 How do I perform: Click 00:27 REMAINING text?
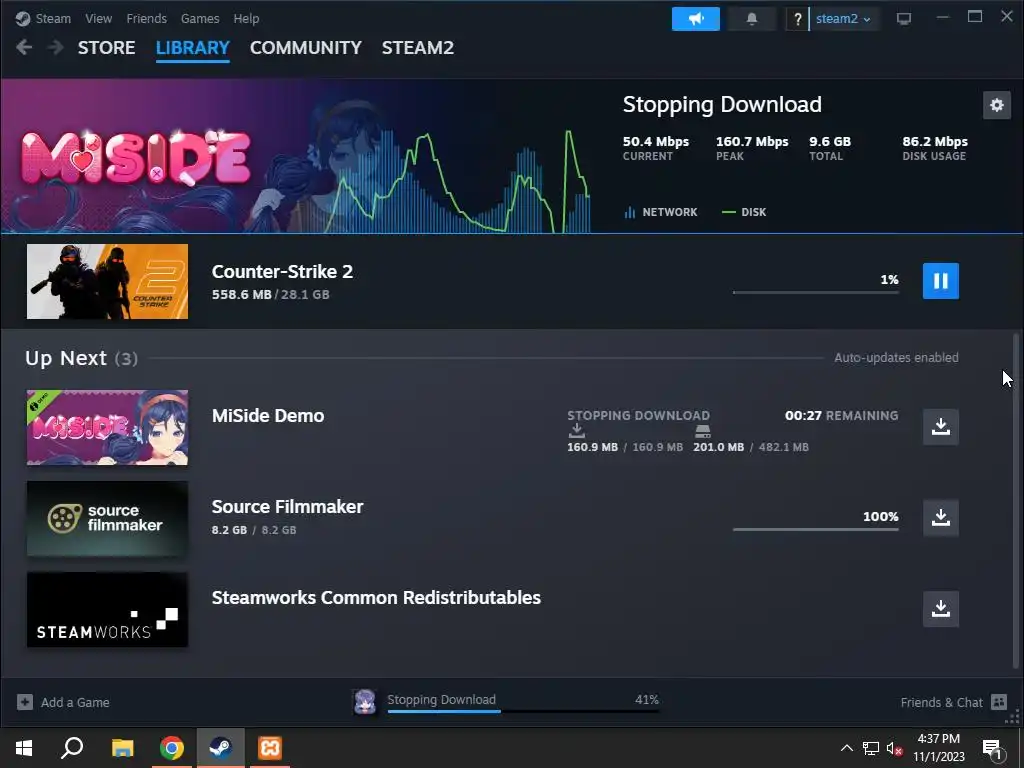841,415
